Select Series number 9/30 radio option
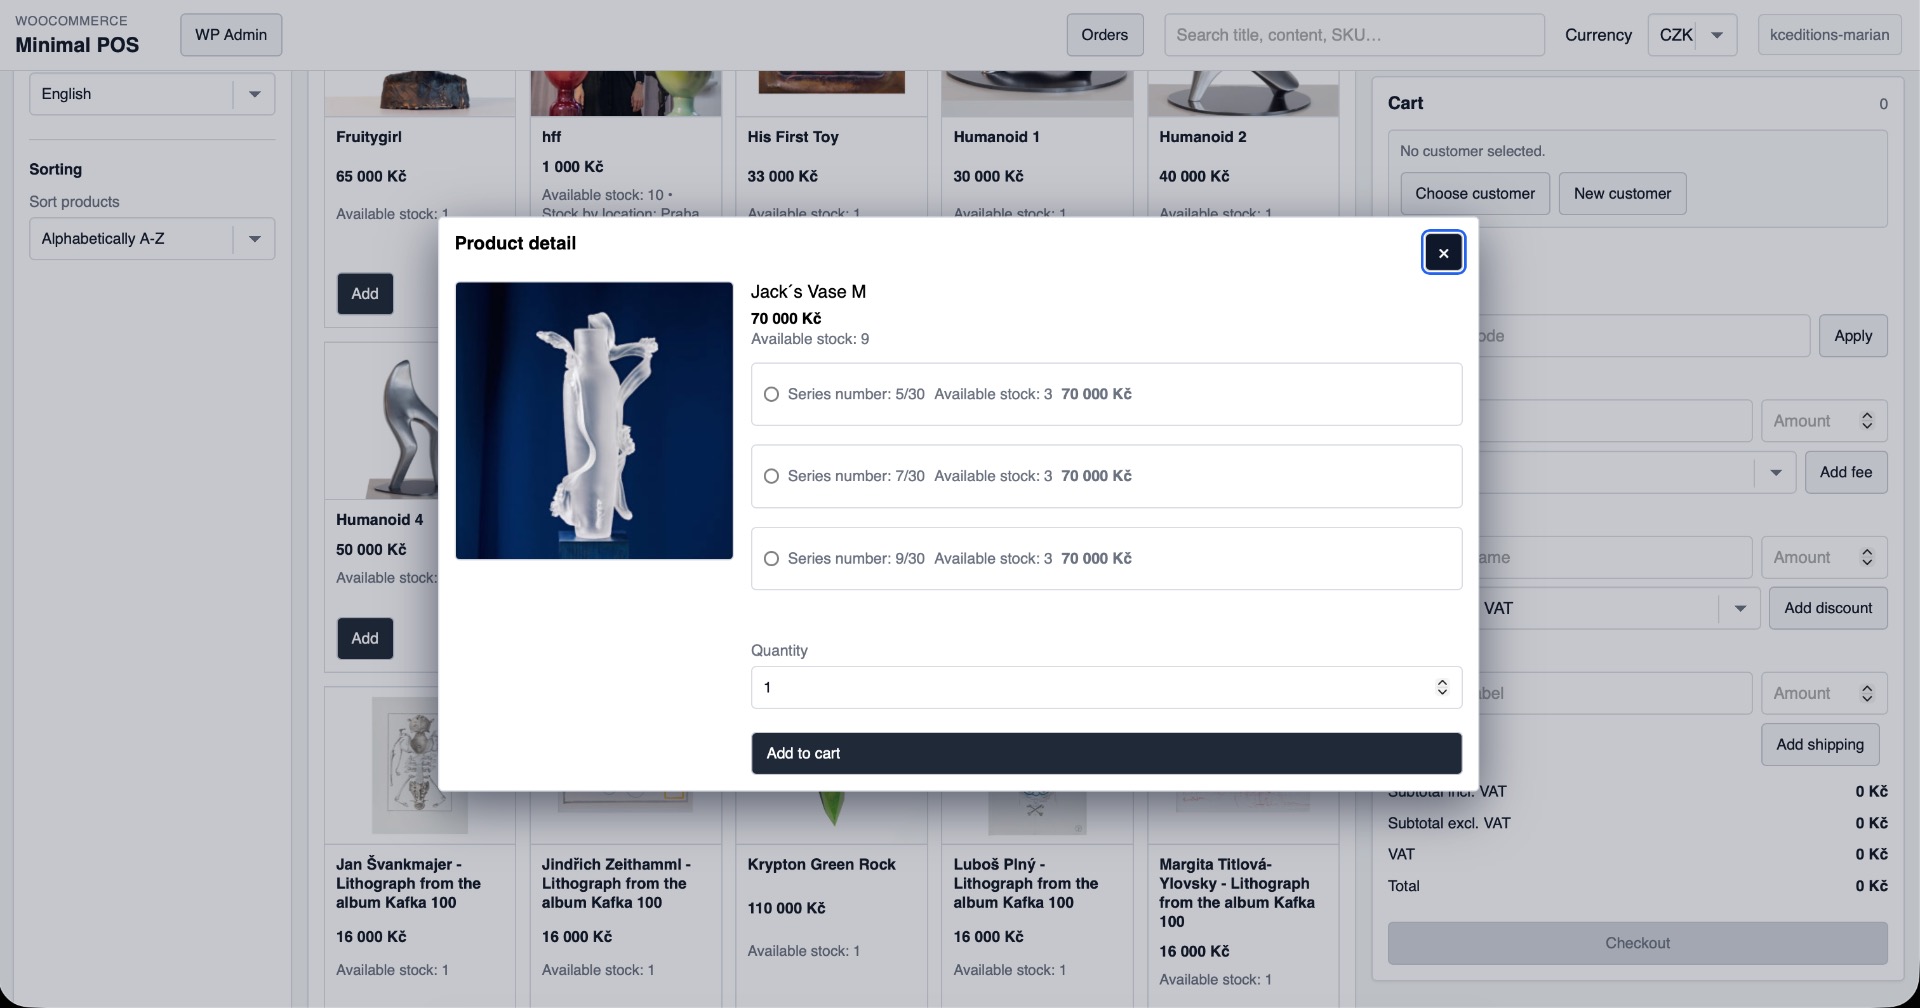Image resolution: width=1920 pixels, height=1008 pixels. point(771,559)
